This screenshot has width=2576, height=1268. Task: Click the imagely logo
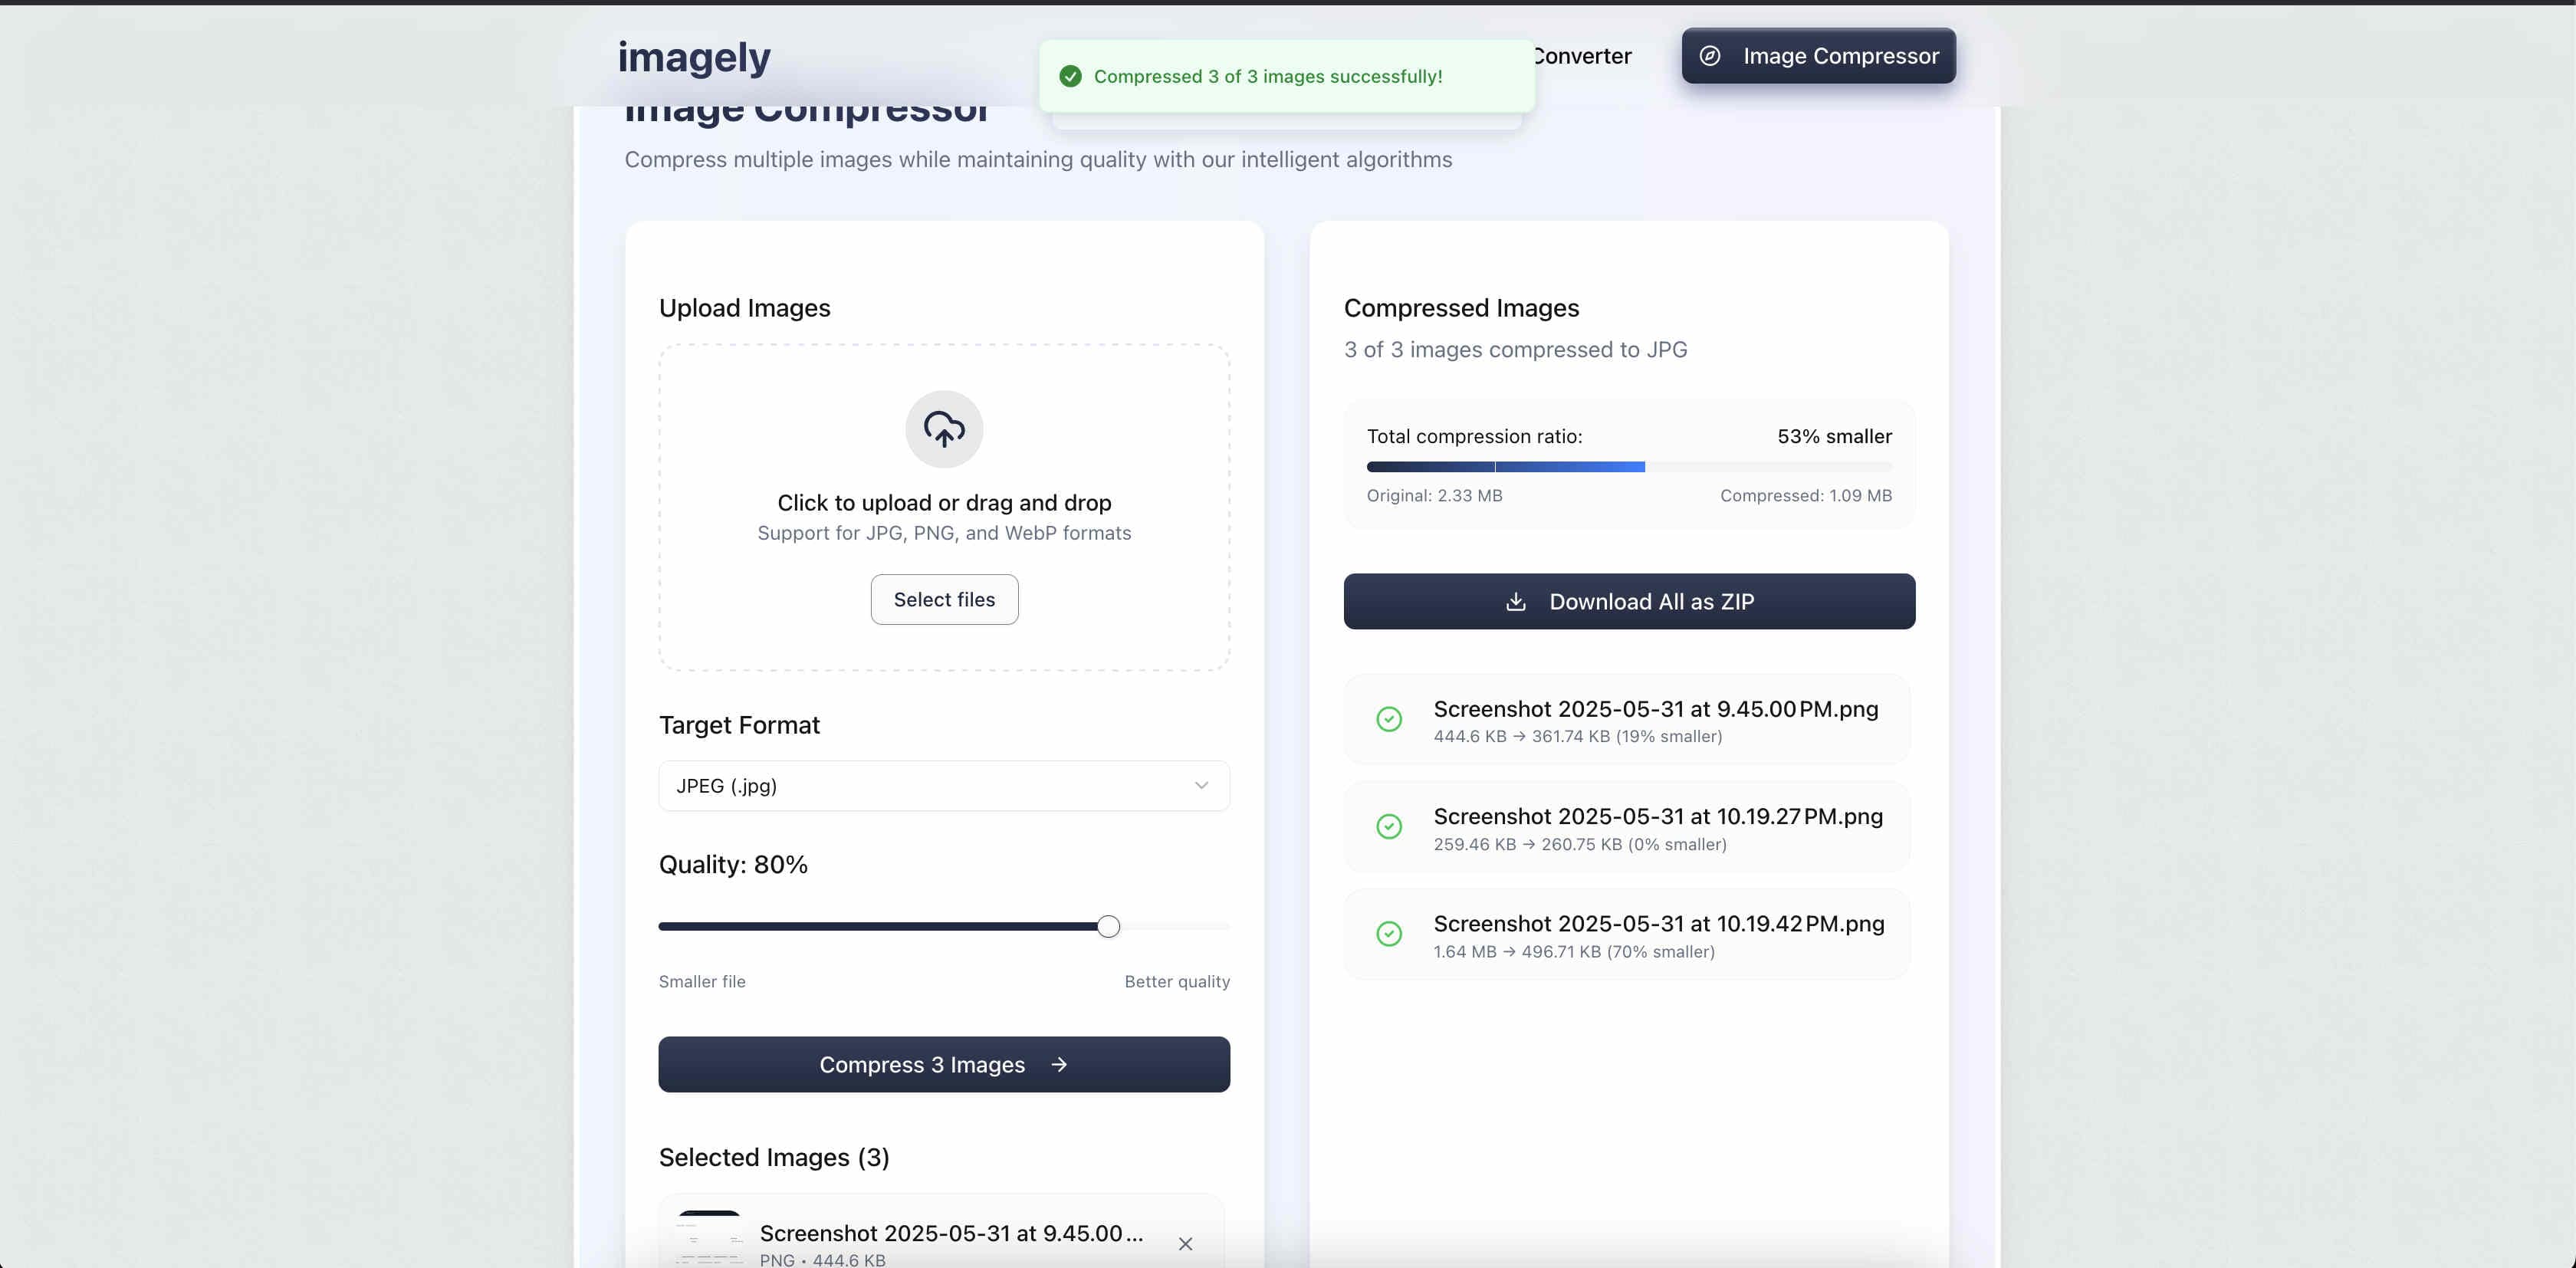pos(694,57)
